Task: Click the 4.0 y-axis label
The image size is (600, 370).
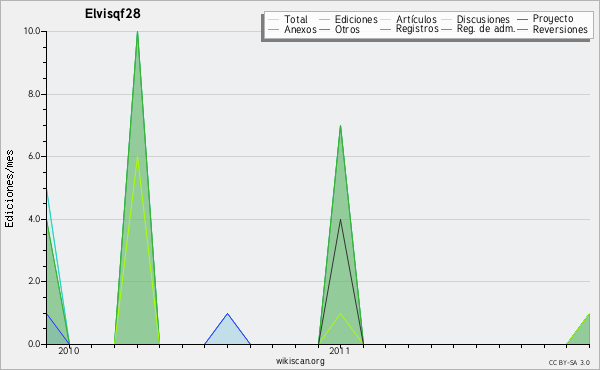Action: coord(34,219)
